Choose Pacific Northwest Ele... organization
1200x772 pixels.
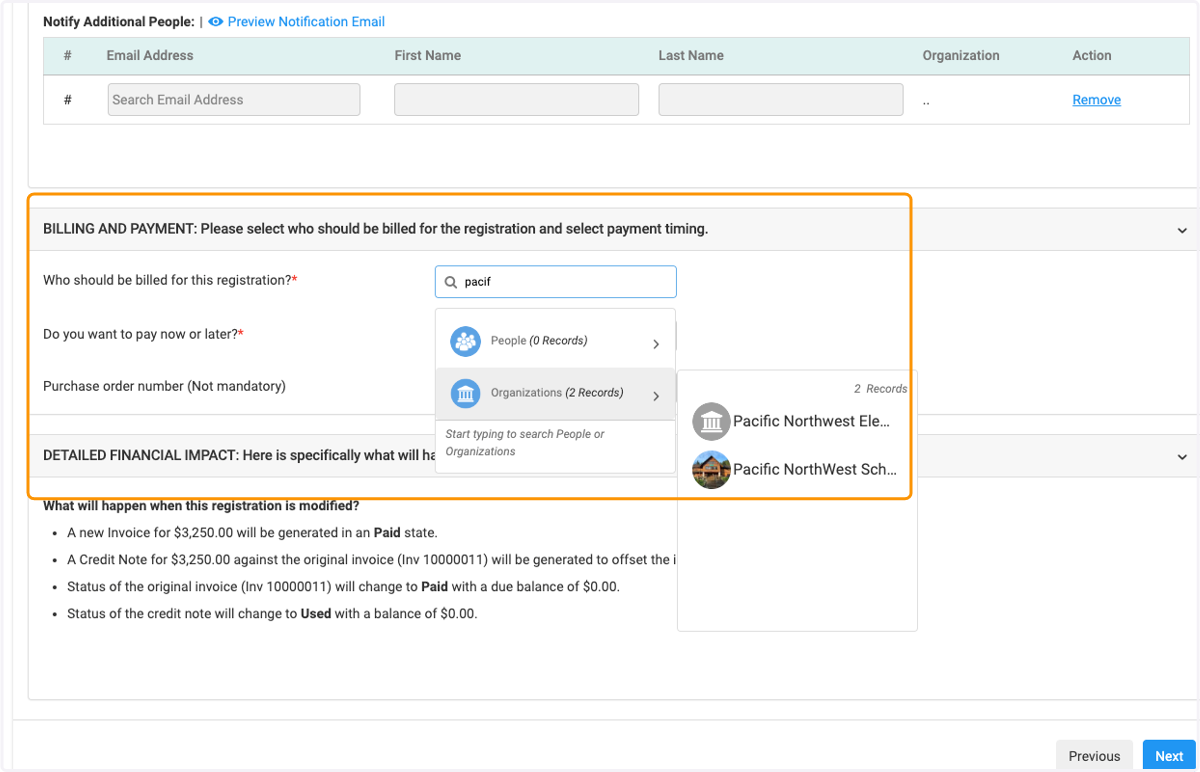coord(797,422)
